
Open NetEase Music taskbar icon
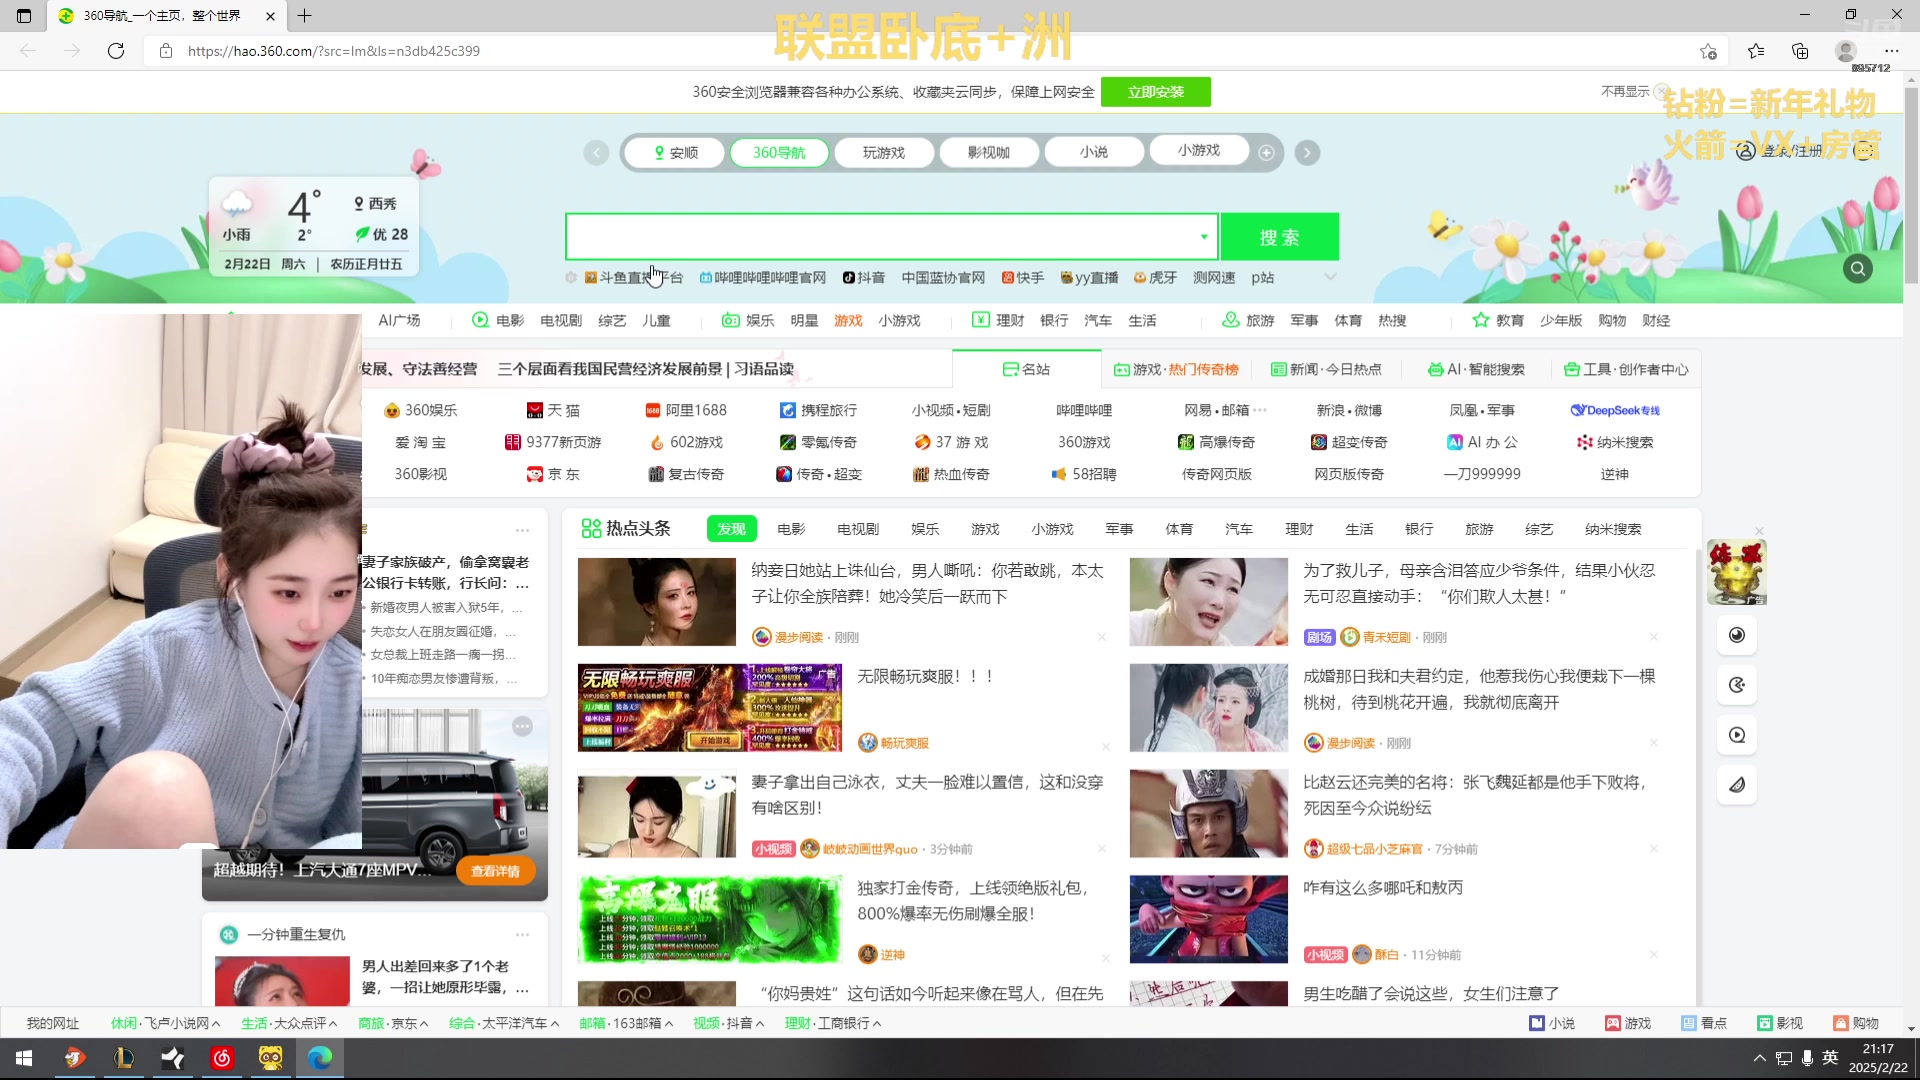tap(222, 1058)
